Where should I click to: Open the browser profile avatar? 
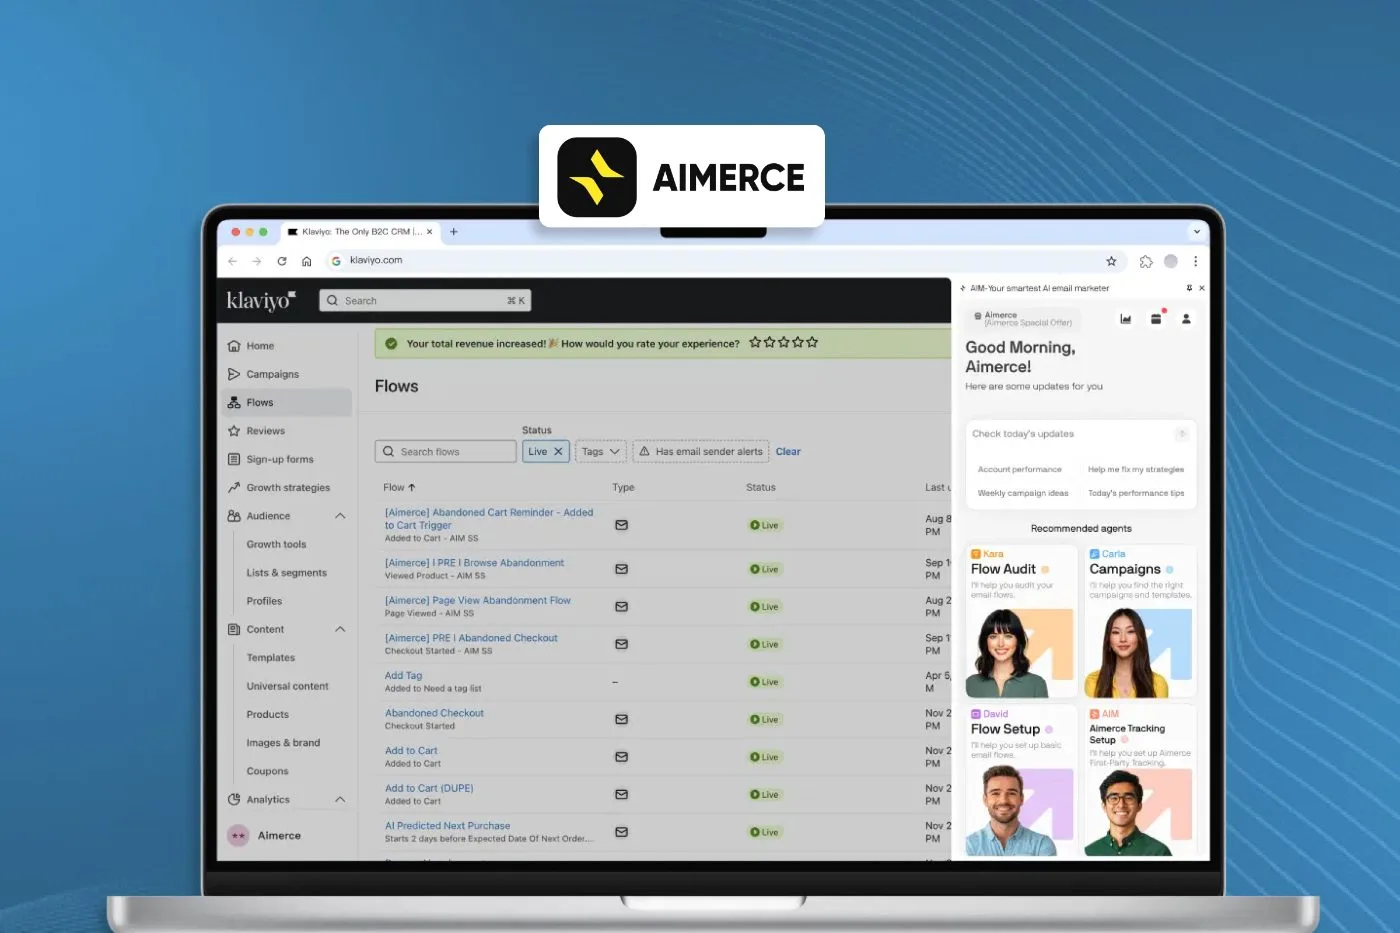tap(1171, 261)
